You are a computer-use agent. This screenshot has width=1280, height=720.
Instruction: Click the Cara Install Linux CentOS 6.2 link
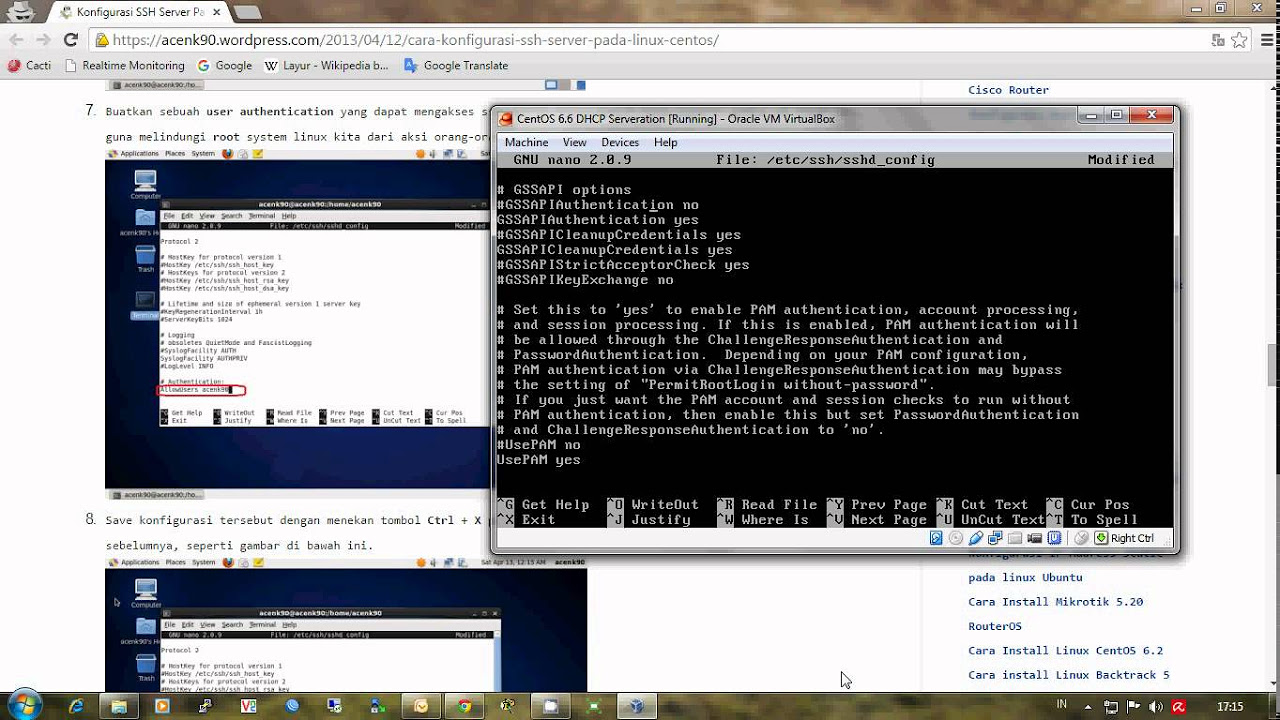pyautogui.click(x=1065, y=651)
